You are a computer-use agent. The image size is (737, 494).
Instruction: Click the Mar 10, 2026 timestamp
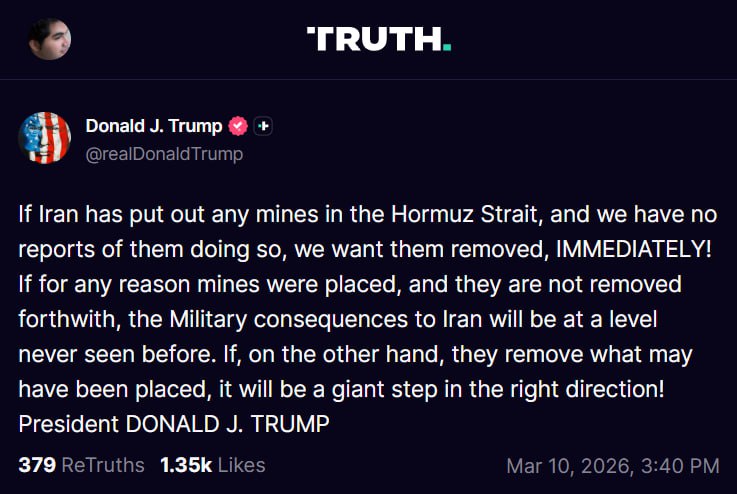click(612, 465)
